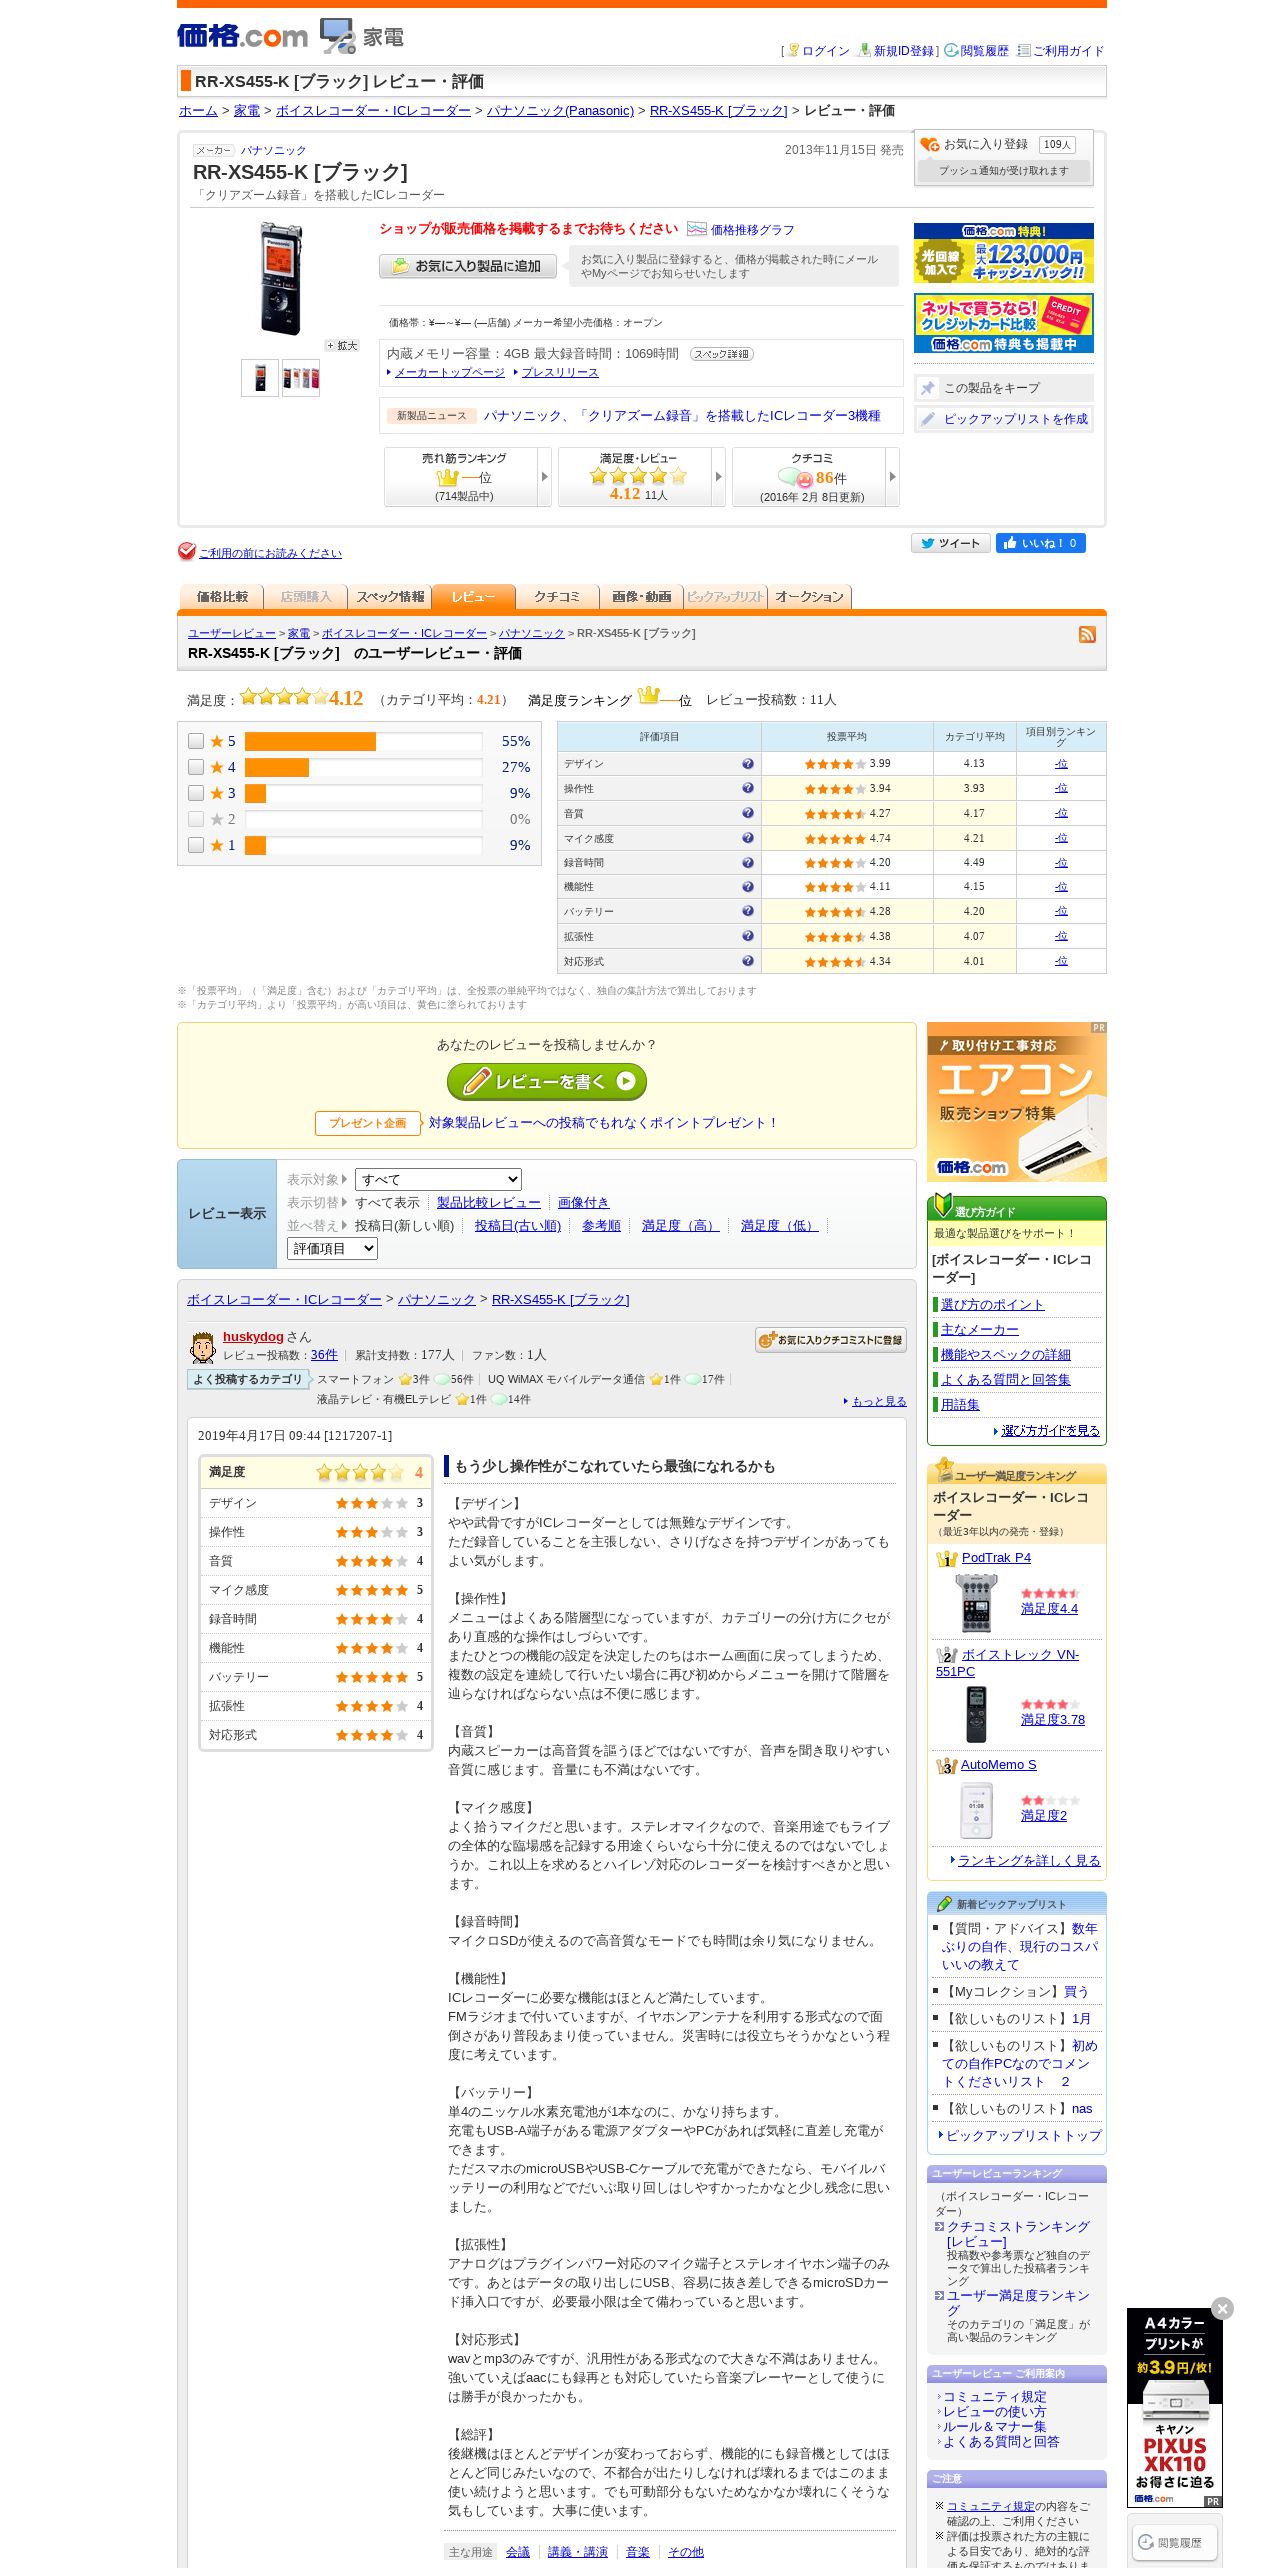
Task: Click the RSS feed icon
Action: (x=1087, y=634)
